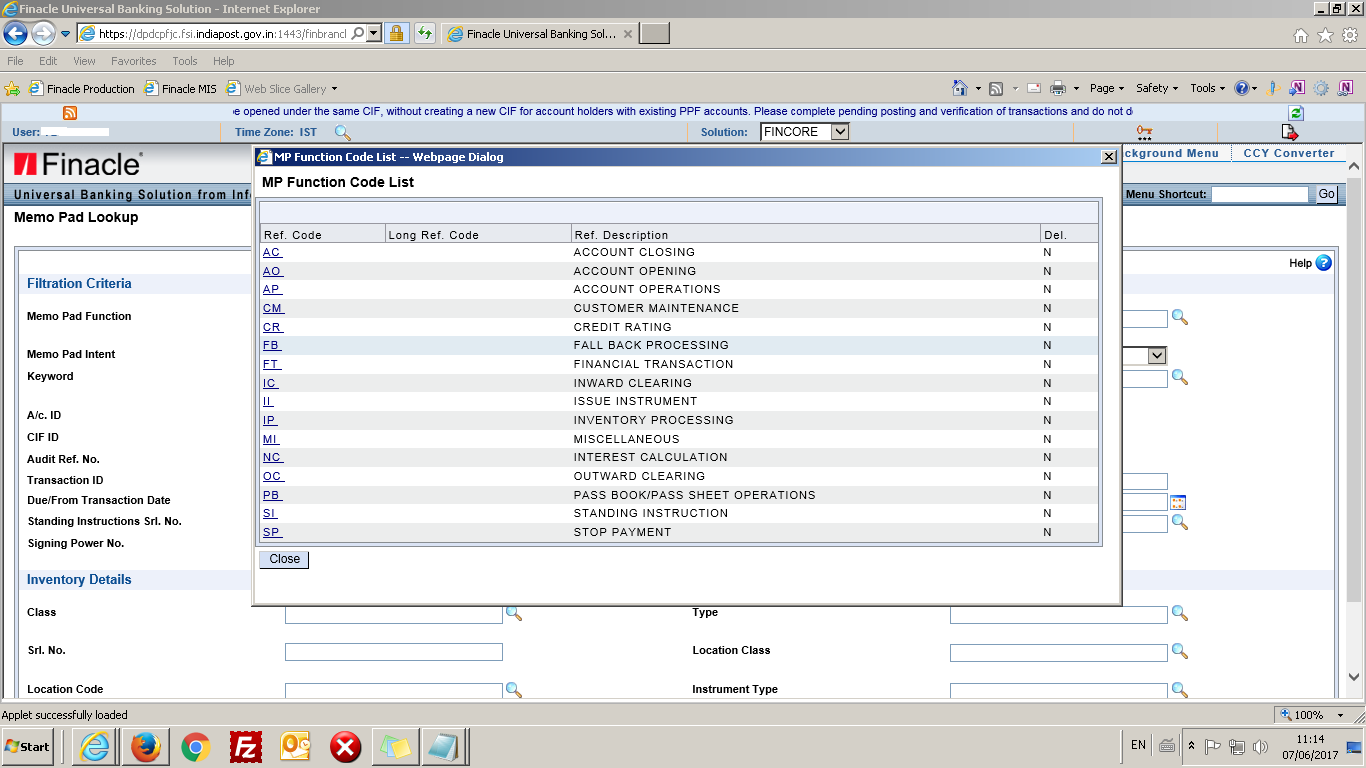
Task: Open the calendar beside Due/From Transaction Date
Action: 1180,501
